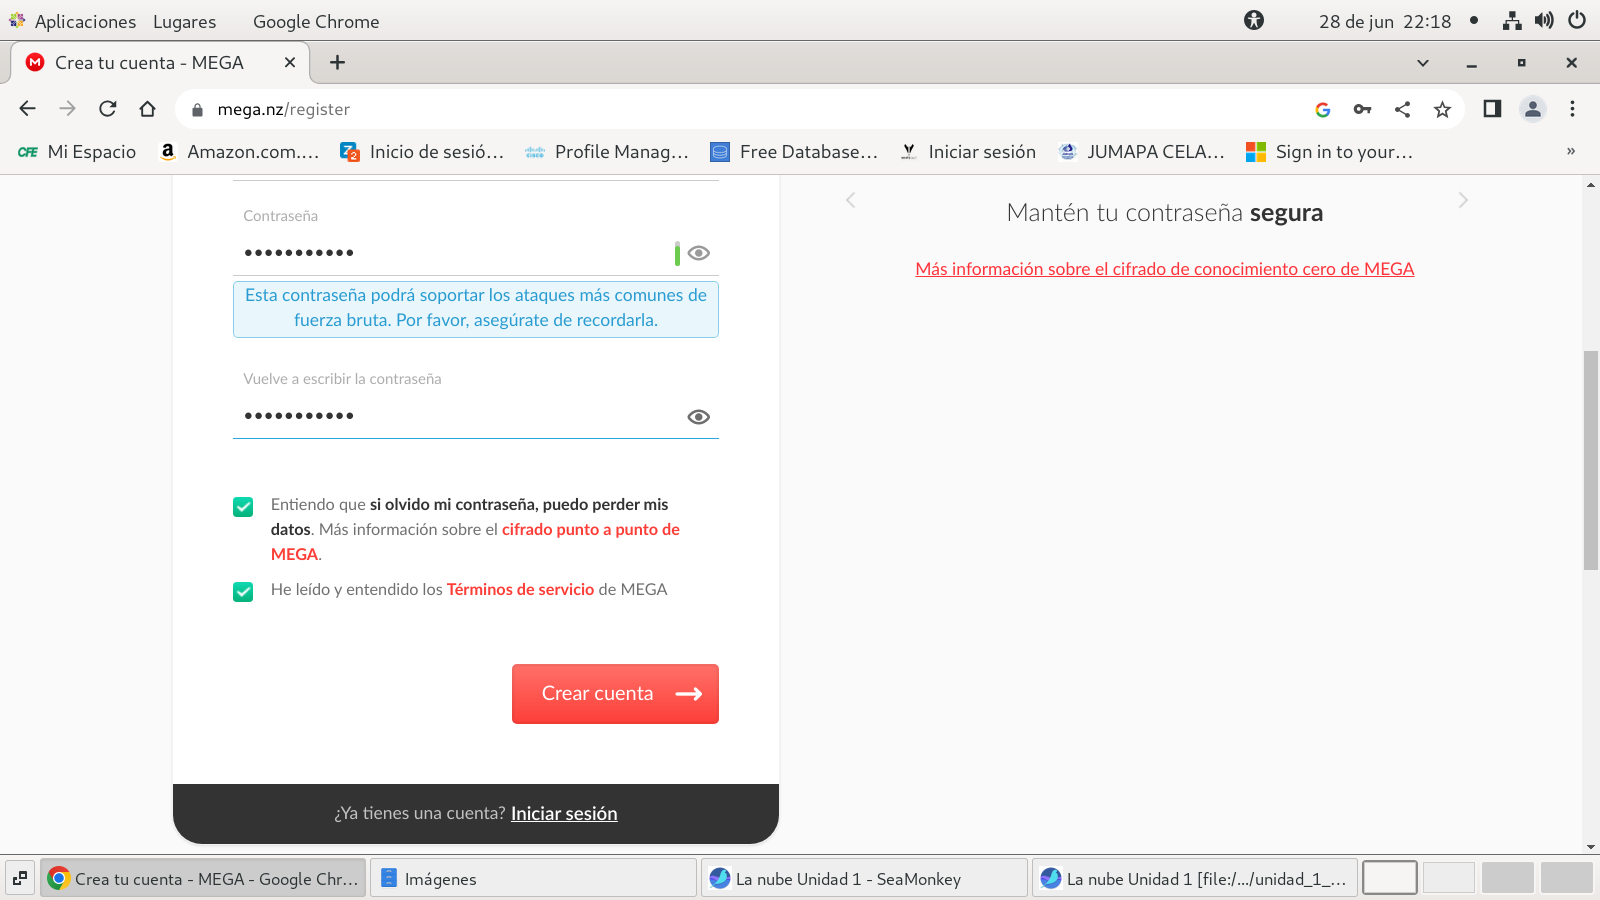Click the Iniciar sesión link
This screenshot has width=1600, height=900.
[564, 814]
